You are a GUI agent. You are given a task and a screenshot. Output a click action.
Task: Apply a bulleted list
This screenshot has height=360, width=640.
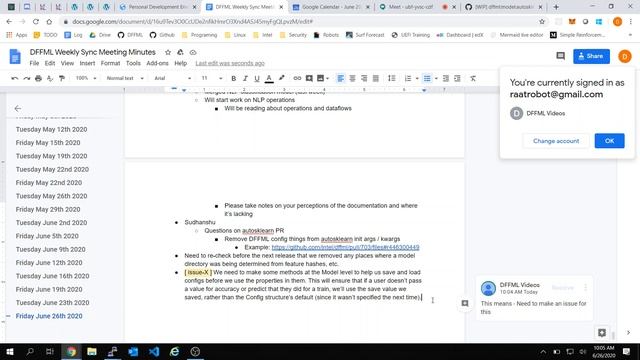[427, 78]
